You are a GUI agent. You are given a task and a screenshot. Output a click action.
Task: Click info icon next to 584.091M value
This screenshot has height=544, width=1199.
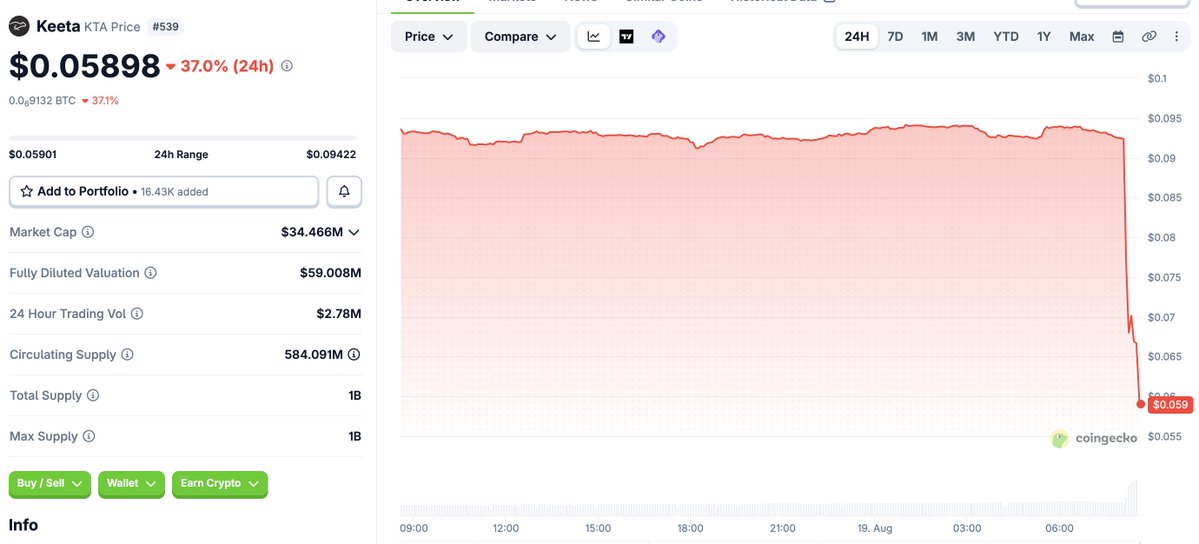[354, 355]
